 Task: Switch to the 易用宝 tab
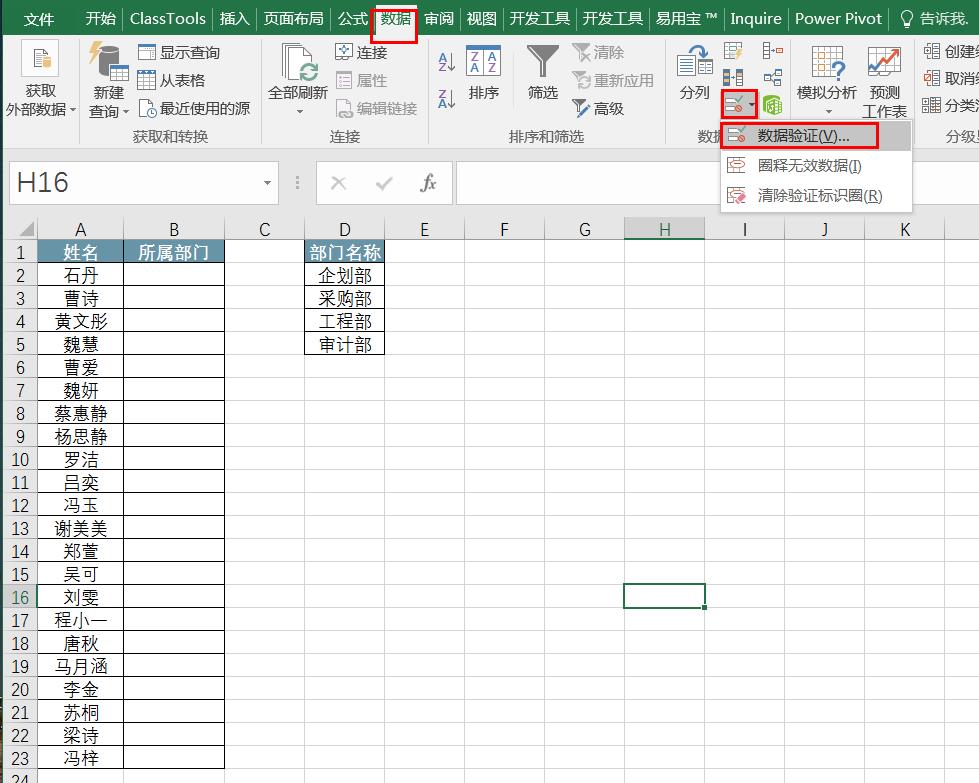(x=686, y=19)
